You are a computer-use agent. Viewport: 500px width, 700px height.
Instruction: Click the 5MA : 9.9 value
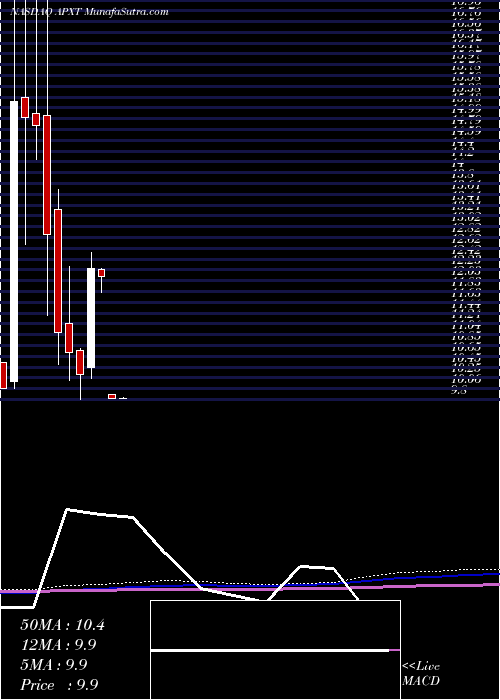point(54,665)
